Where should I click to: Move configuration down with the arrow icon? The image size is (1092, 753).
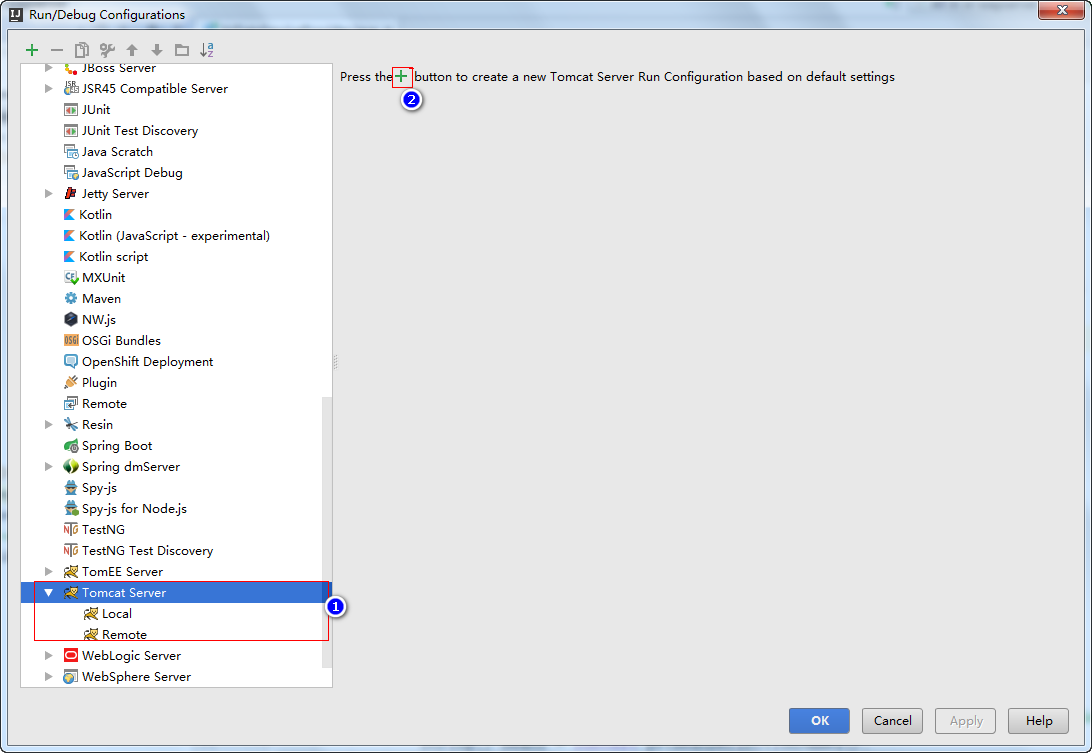click(x=157, y=50)
